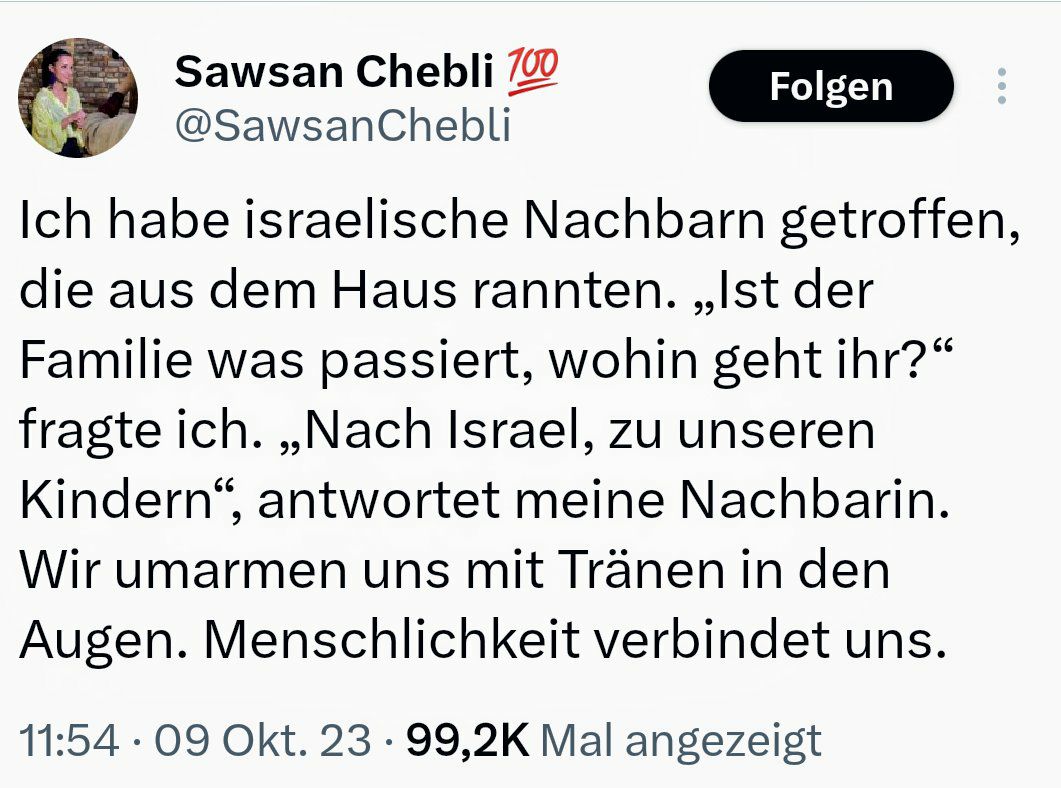
Task: Click the @SawsanChebli handle
Action: (343, 126)
